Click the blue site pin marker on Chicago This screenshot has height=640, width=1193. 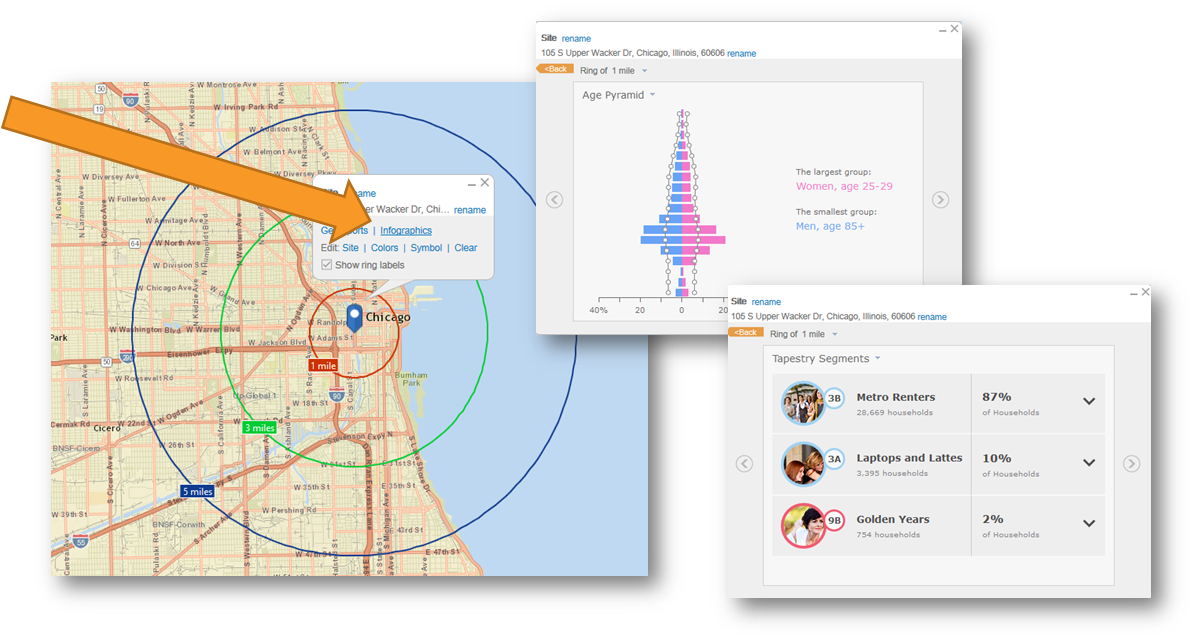tap(354, 318)
